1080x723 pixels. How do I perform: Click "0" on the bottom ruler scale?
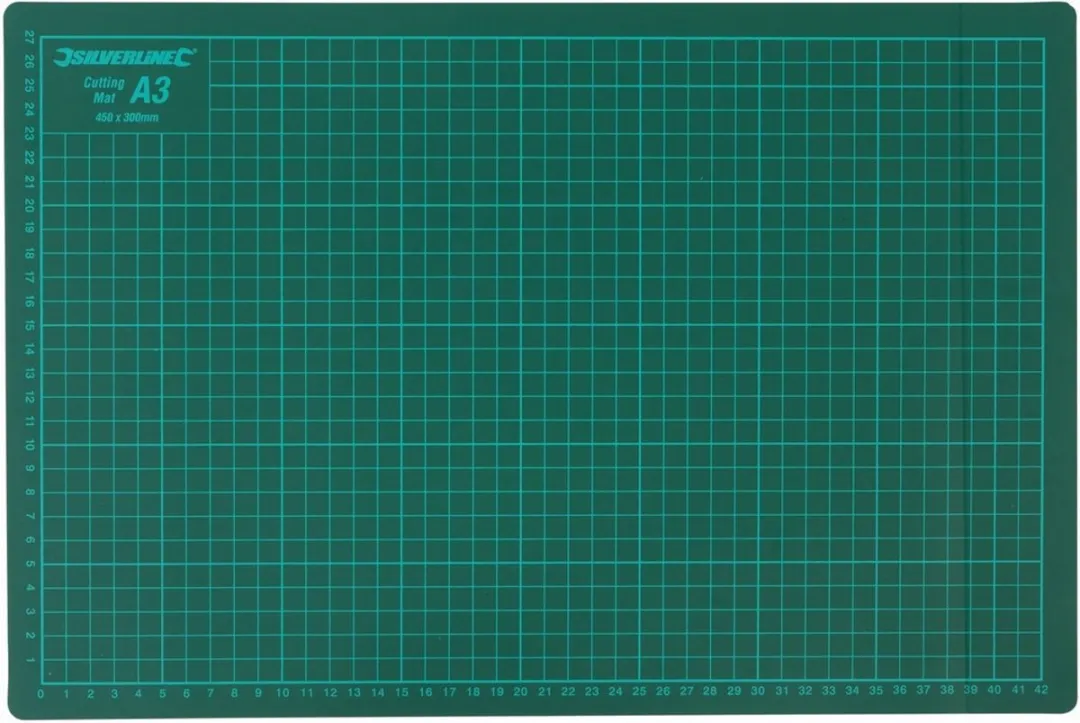coord(41,693)
